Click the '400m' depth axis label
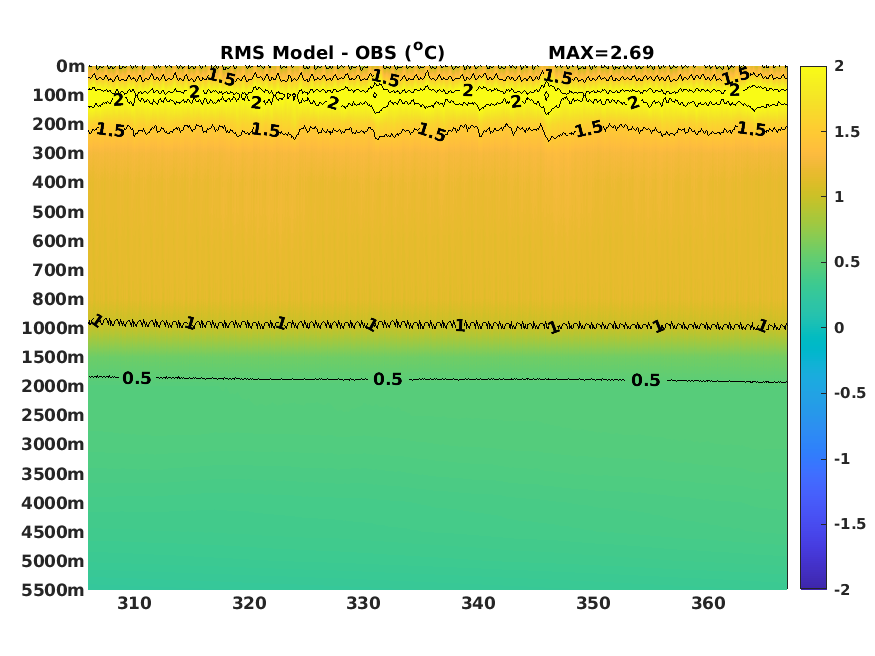The image size is (875, 656). pyautogui.click(x=58, y=182)
